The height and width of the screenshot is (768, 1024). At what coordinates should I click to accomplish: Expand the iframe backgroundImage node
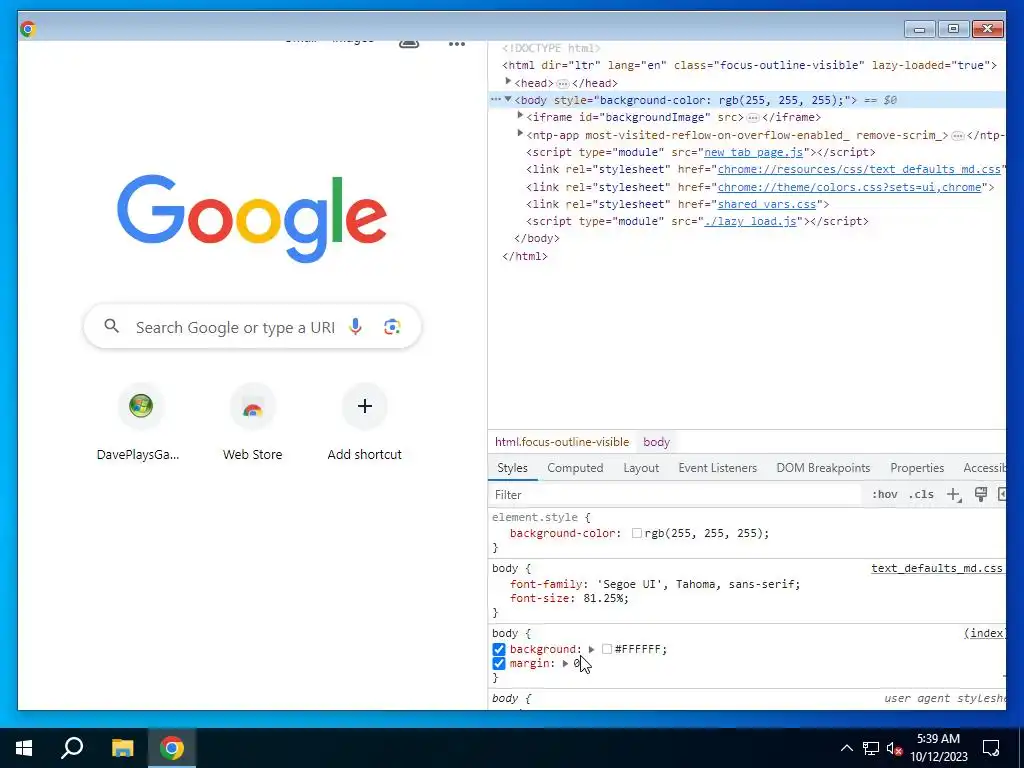520,116
